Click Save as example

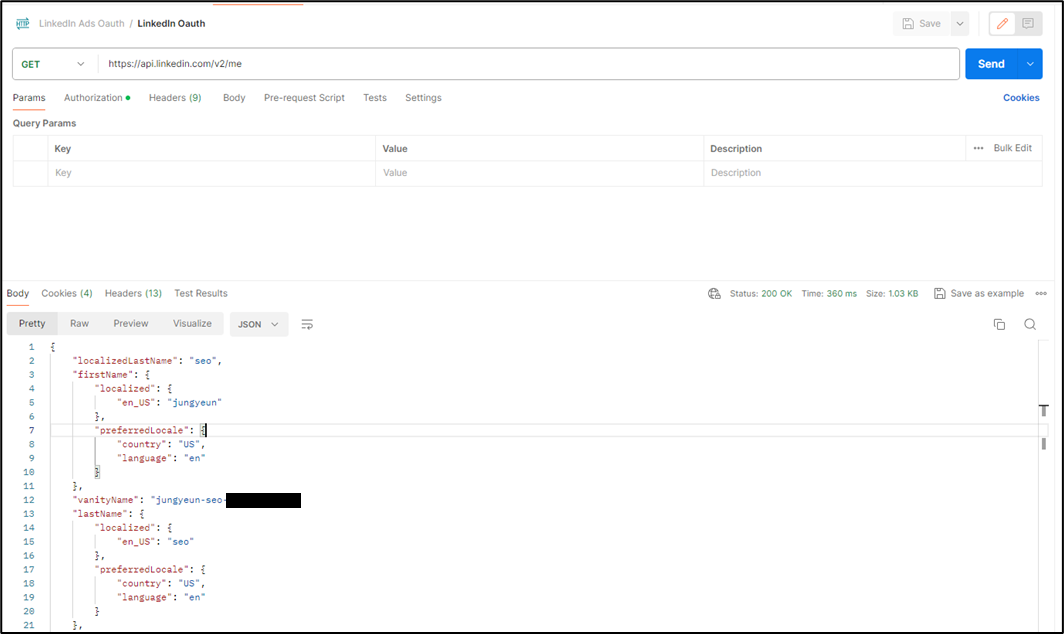tap(979, 293)
